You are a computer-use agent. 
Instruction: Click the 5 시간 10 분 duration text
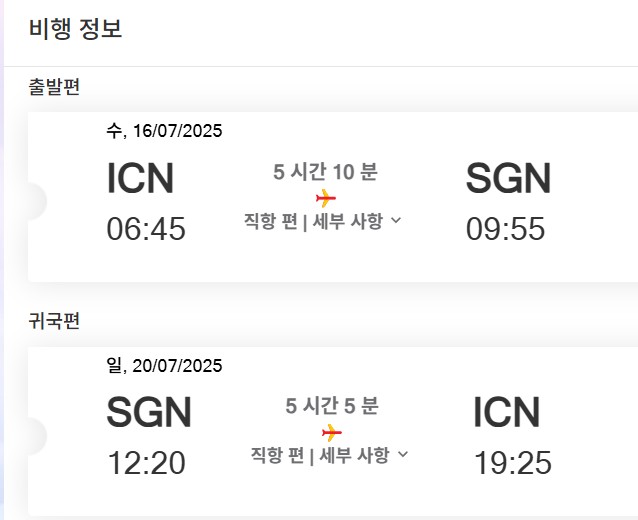[x=325, y=172]
